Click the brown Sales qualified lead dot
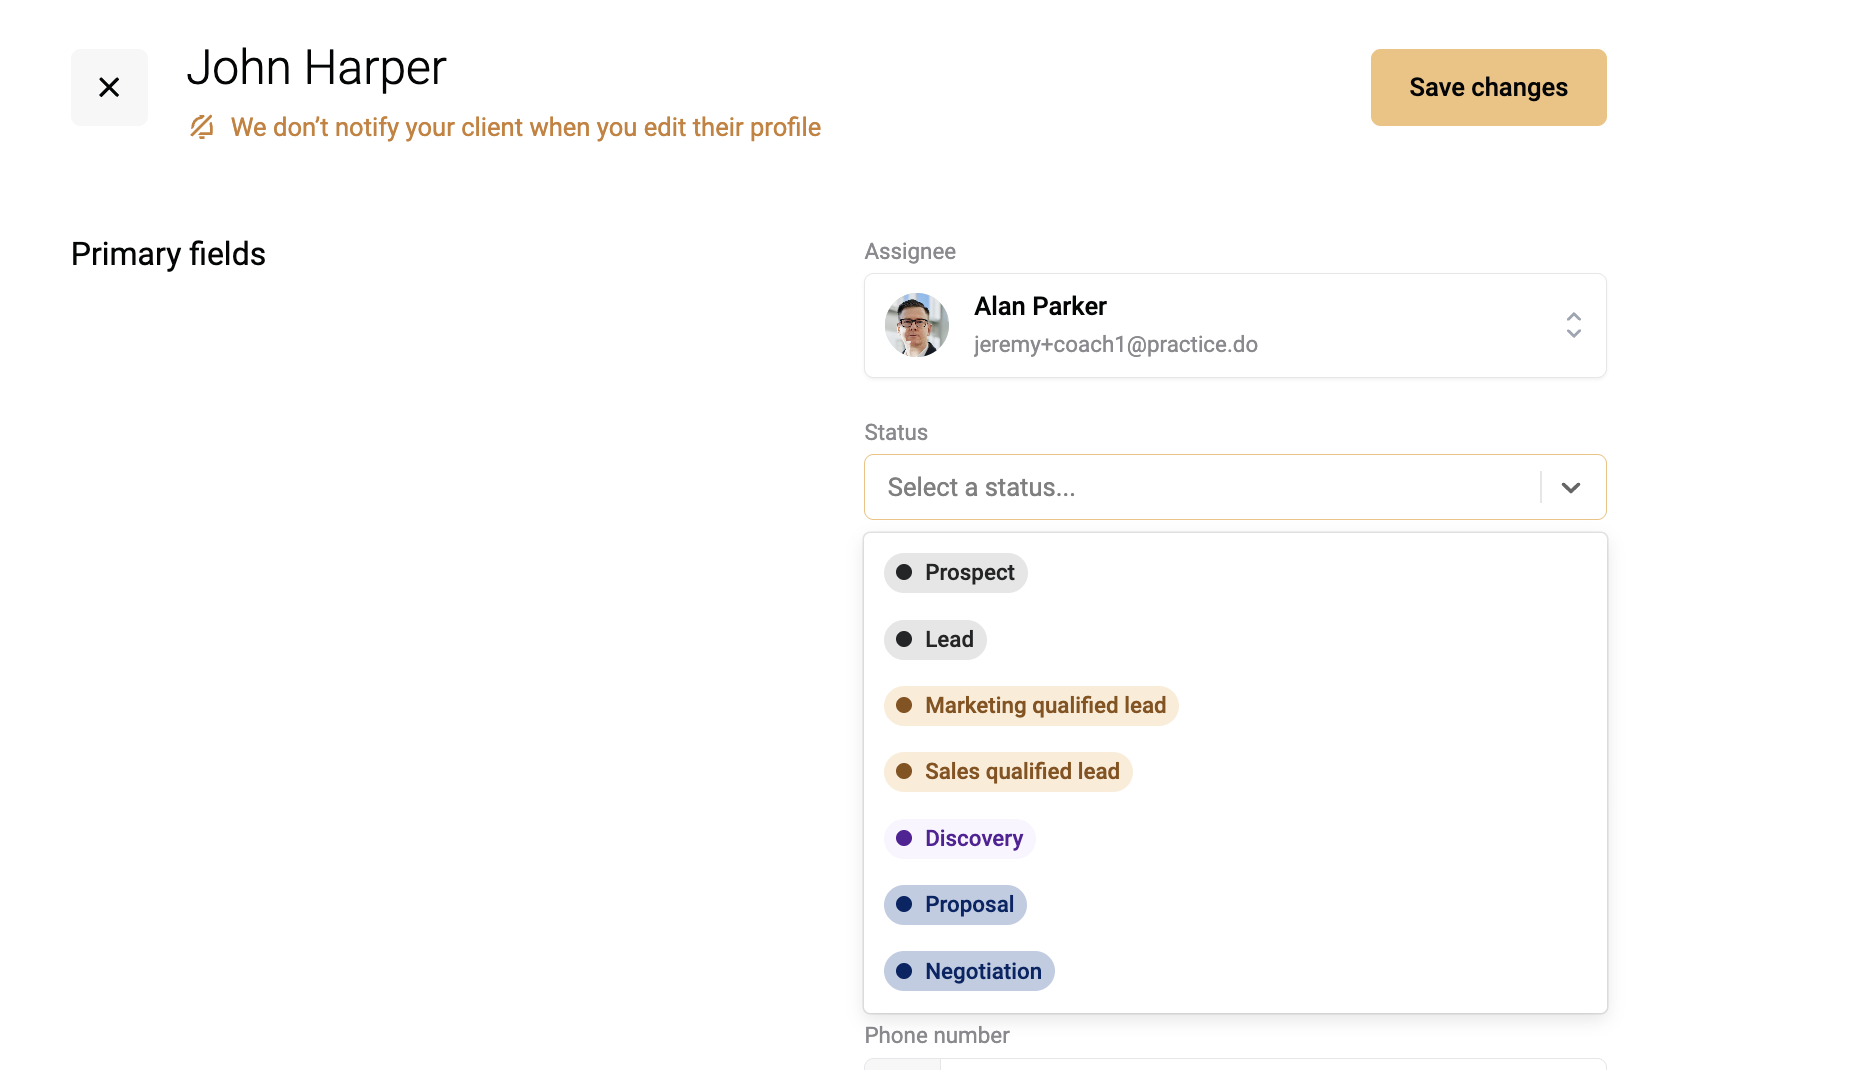1866x1070 pixels. coord(904,772)
